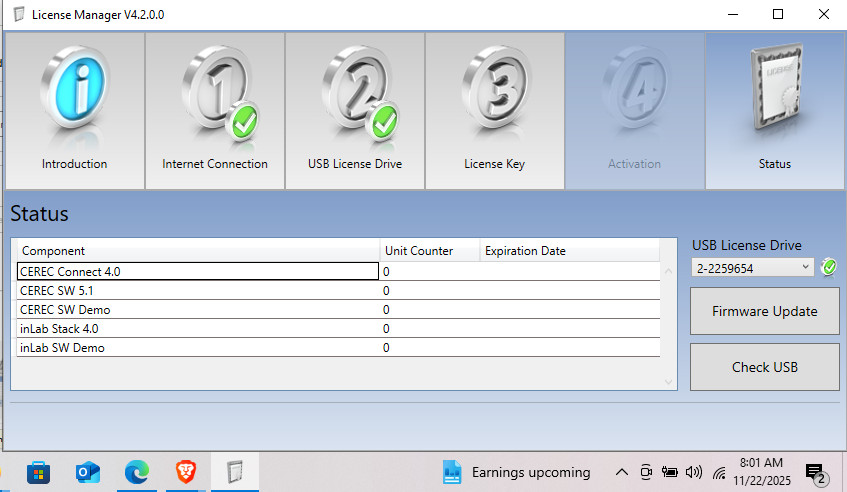Open Microsoft Edge from the taskbar
Screen dimensions: 847x492
coord(137,473)
